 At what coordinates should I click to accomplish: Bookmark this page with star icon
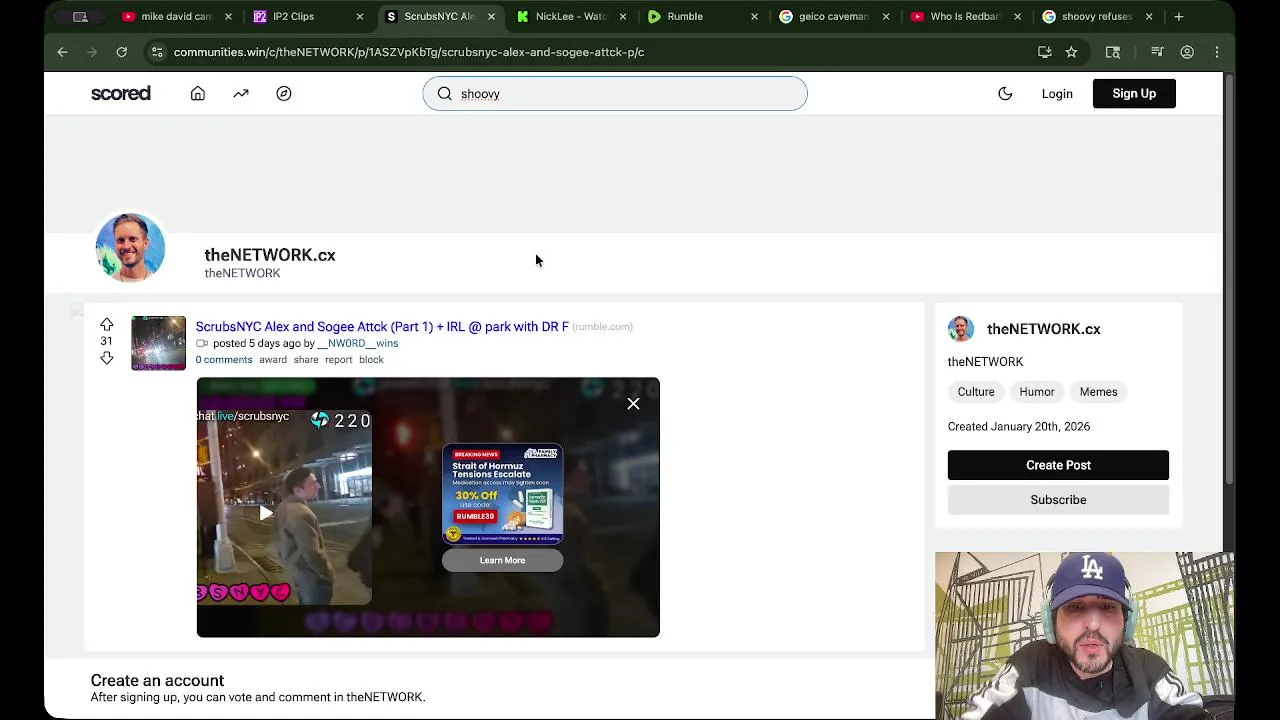1071,52
